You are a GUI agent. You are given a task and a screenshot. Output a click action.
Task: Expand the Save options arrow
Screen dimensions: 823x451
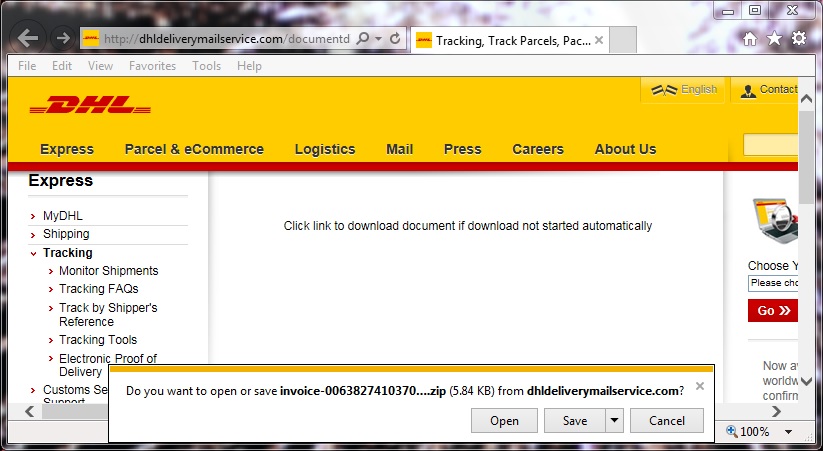(x=614, y=421)
